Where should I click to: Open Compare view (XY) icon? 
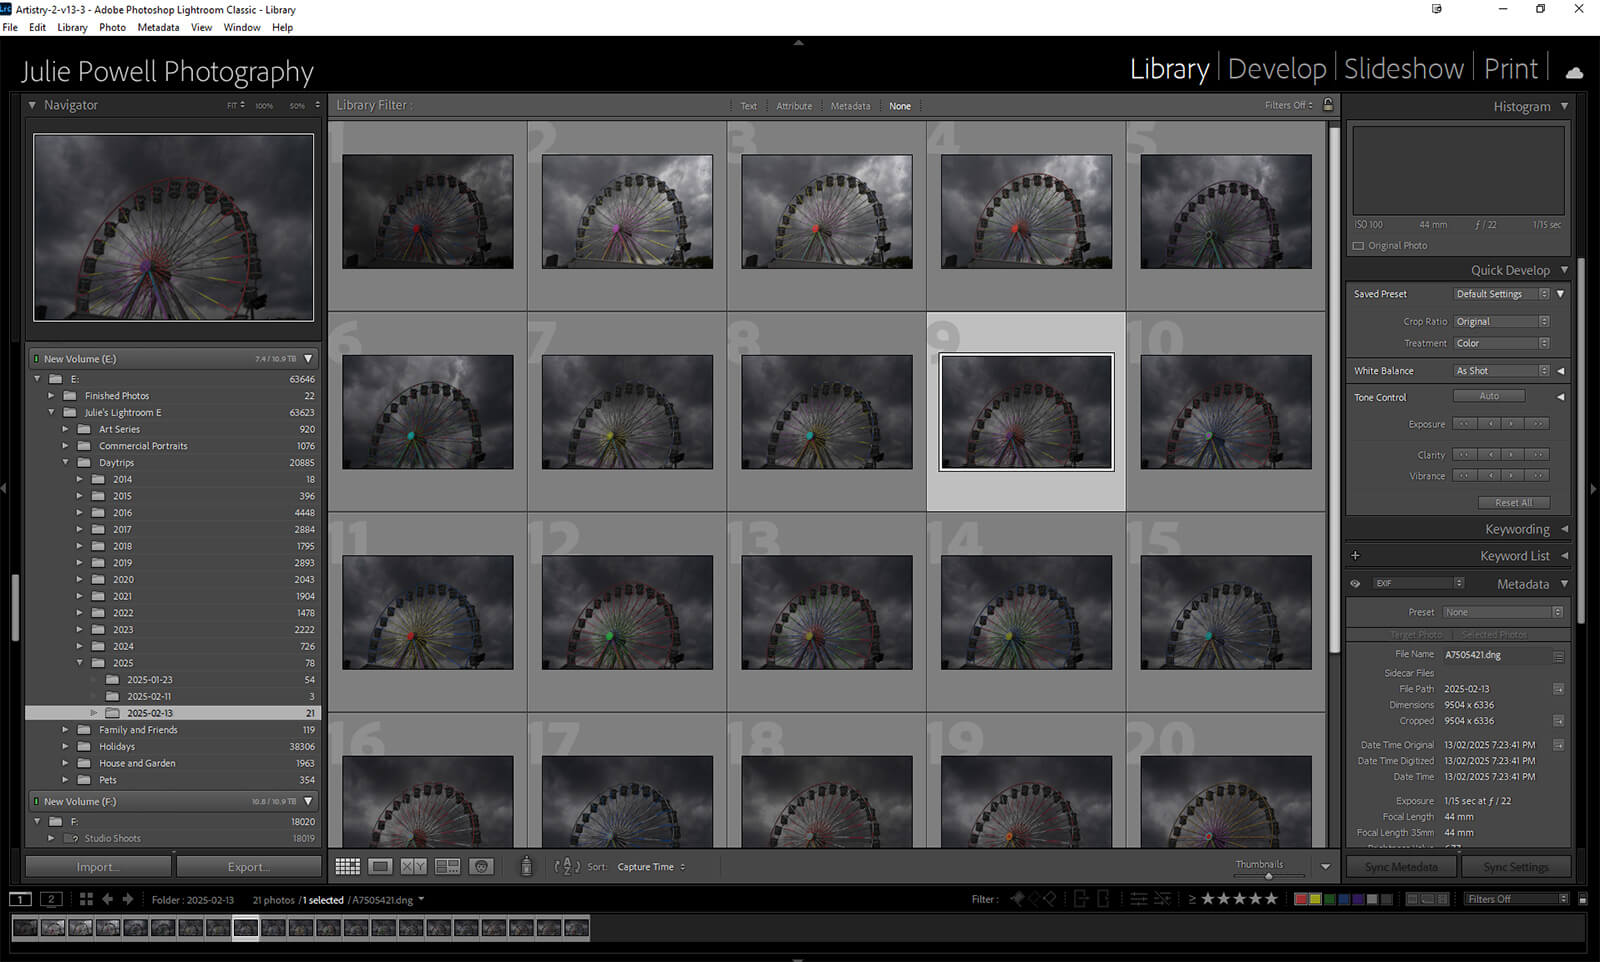coord(413,867)
